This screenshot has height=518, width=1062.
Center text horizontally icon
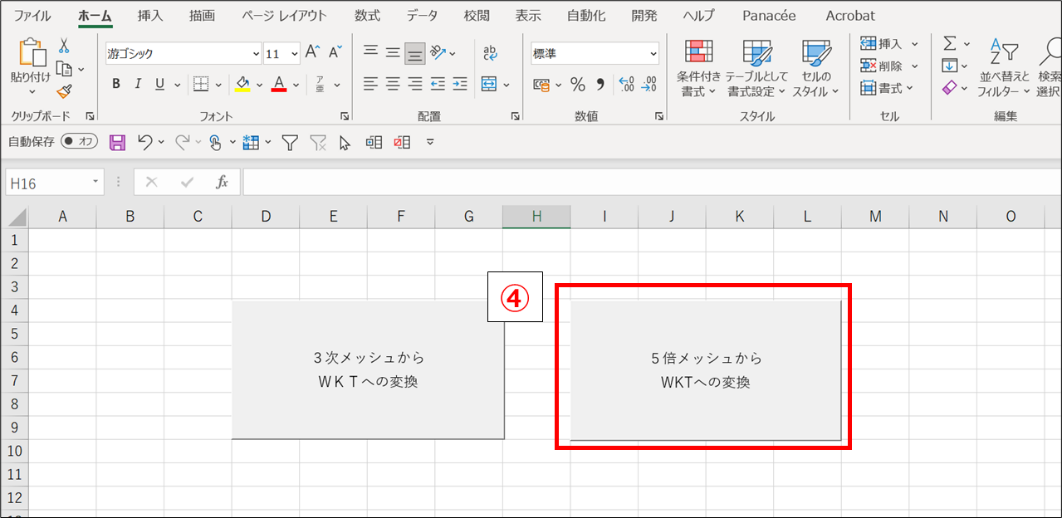pos(392,84)
